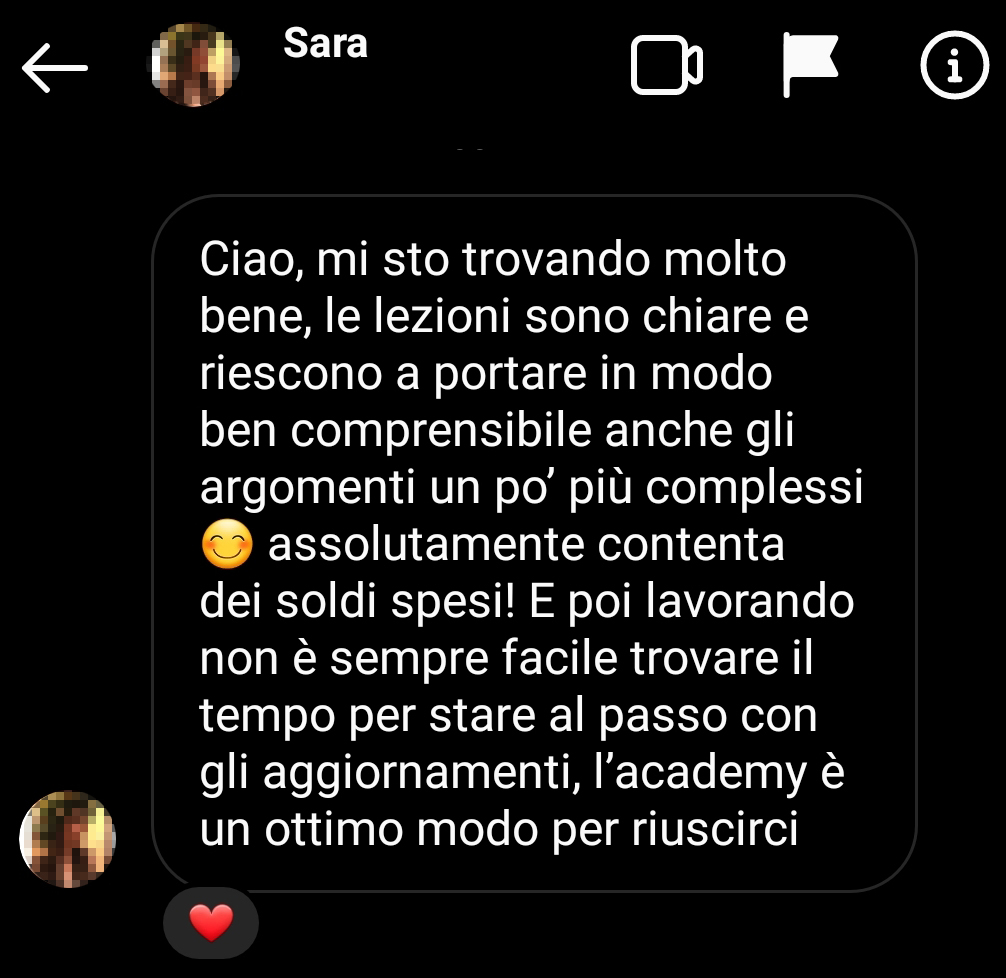
Task: Tap the word "complessi" in the message
Action: [754, 489]
